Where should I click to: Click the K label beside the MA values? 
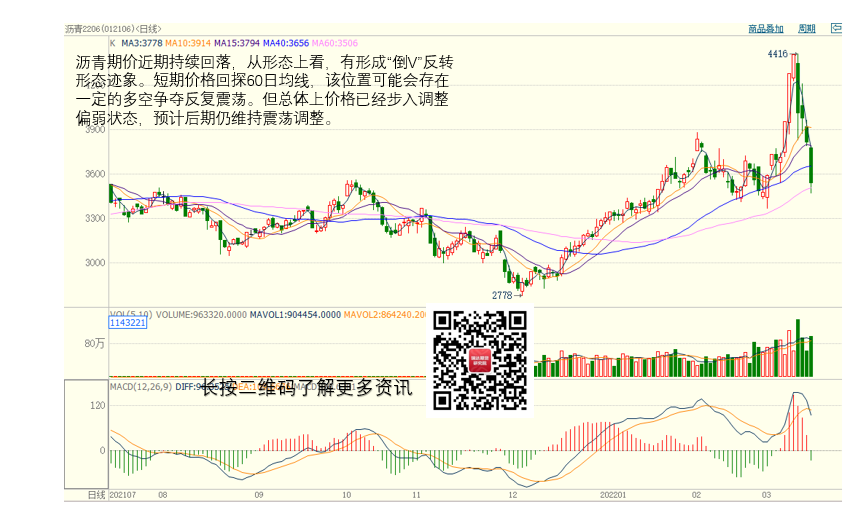coord(112,44)
